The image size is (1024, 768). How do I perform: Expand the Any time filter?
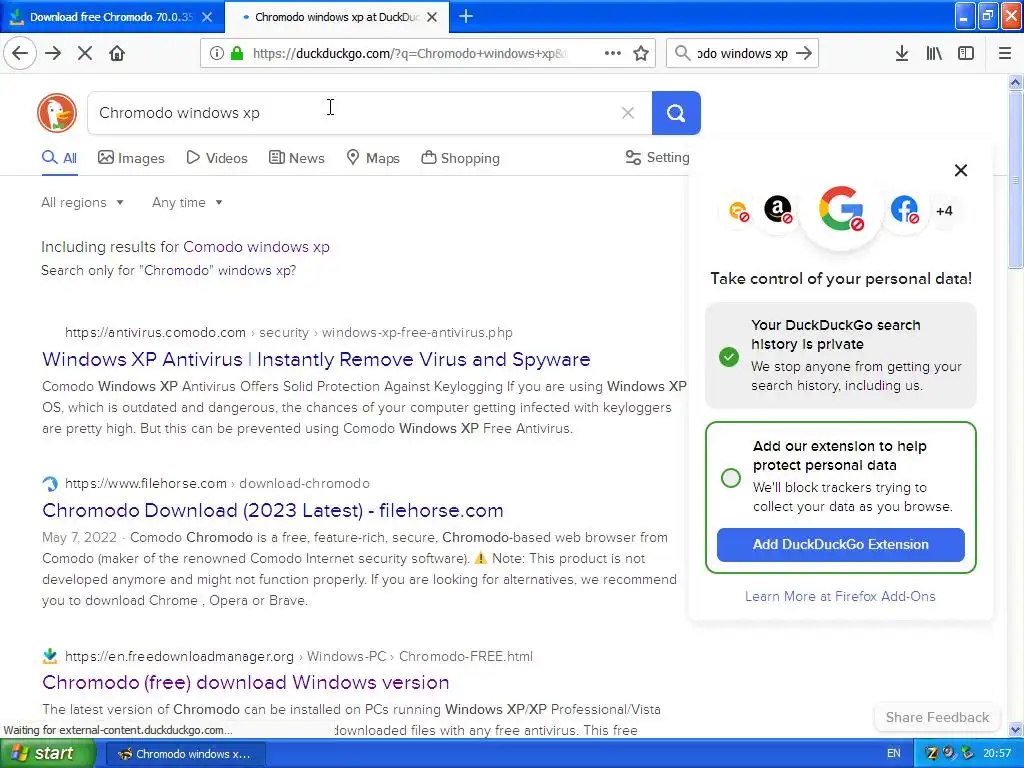pyautogui.click(x=187, y=202)
